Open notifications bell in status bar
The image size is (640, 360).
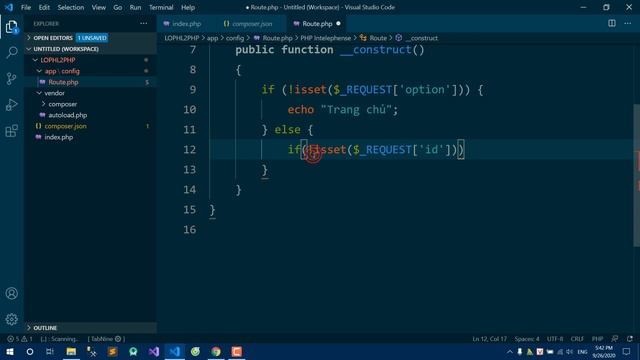630,339
